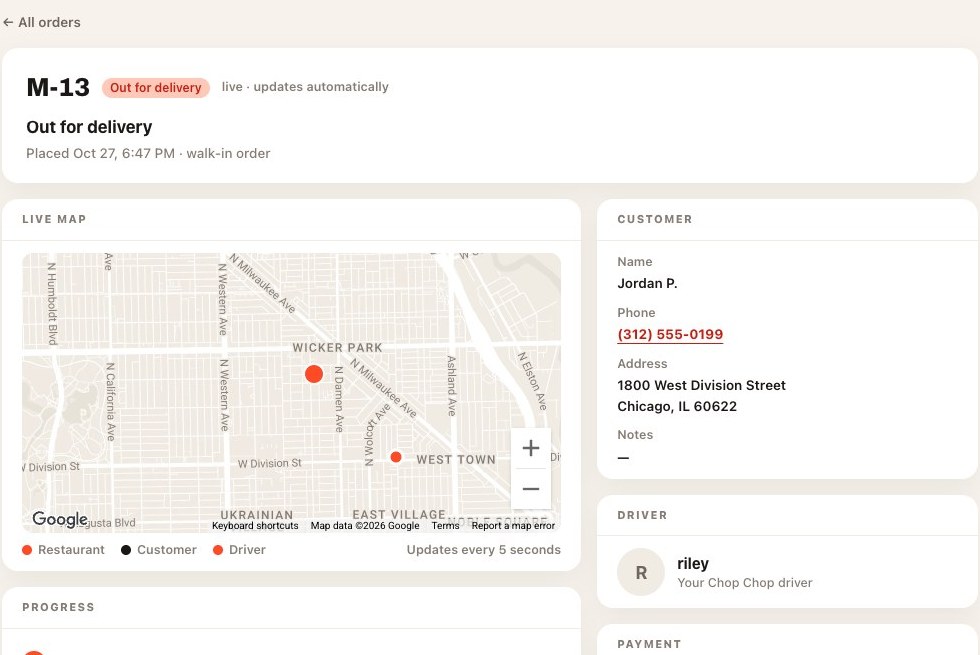Click 'Chicago, IL 60622' text

pyautogui.click(x=677, y=406)
